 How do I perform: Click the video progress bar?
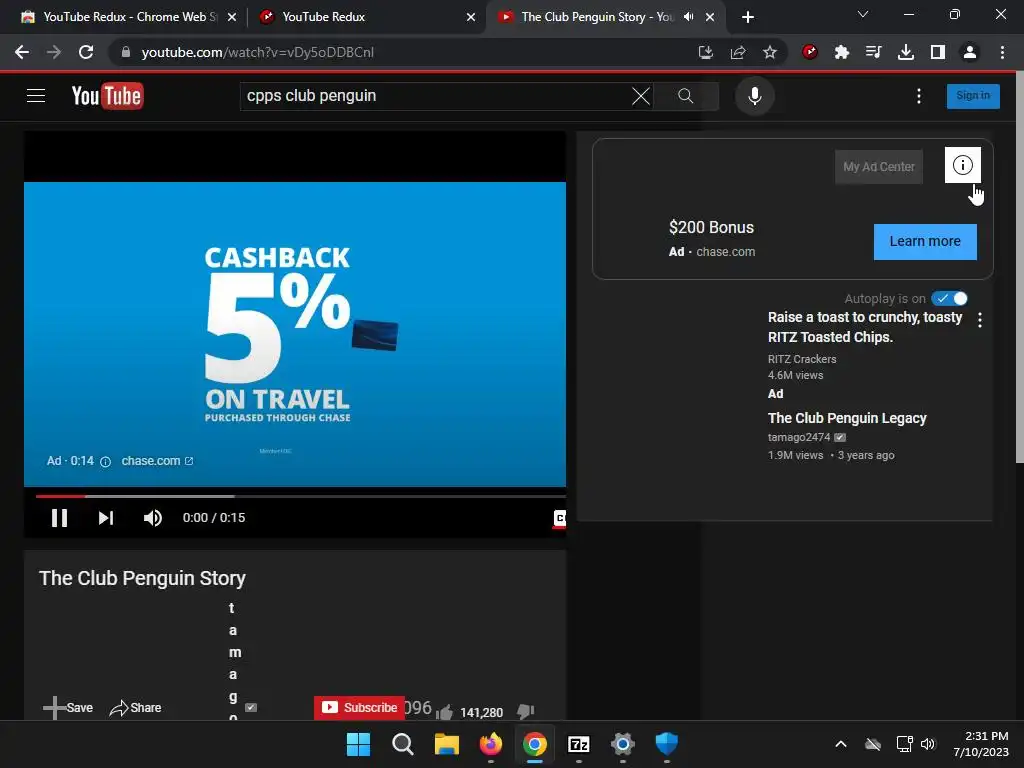(x=300, y=496)
